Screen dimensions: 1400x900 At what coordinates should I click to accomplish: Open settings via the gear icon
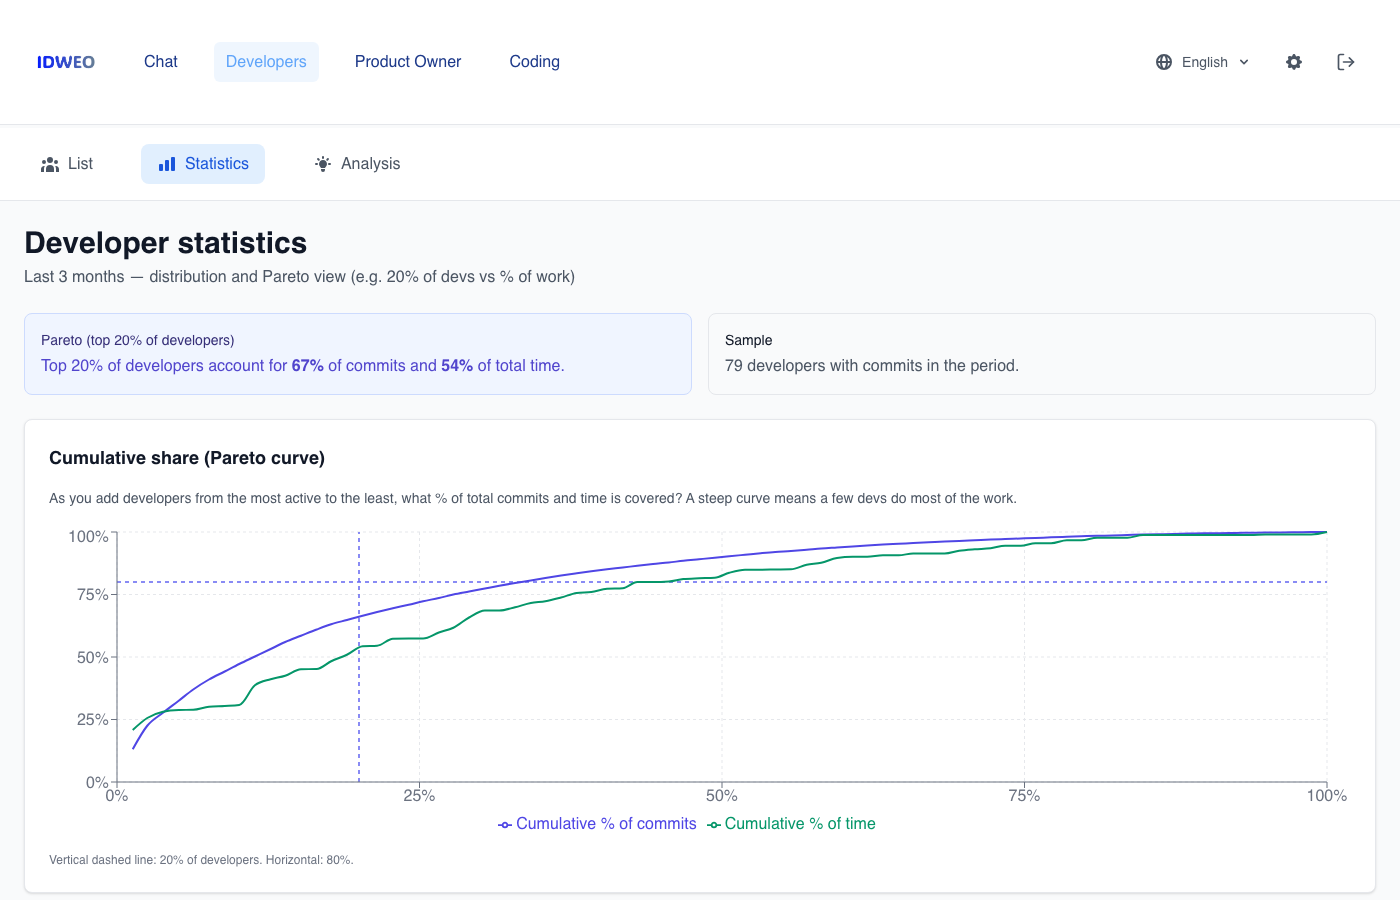pos(1294,62)
